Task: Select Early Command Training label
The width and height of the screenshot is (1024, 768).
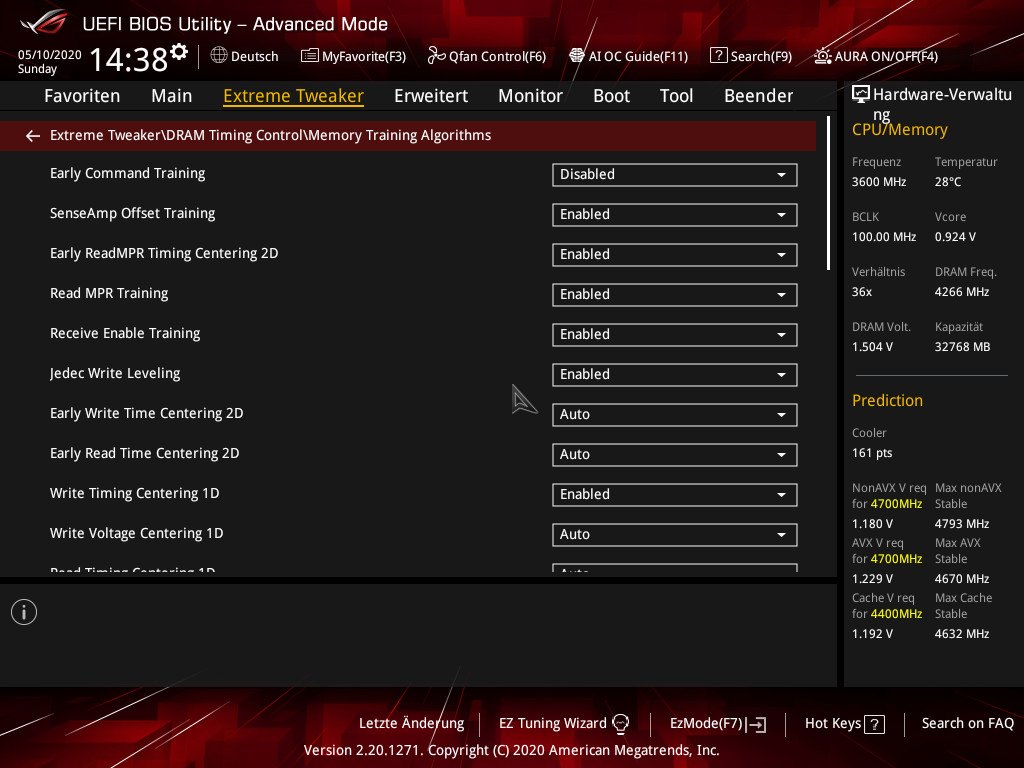Action: click(127, 173)
